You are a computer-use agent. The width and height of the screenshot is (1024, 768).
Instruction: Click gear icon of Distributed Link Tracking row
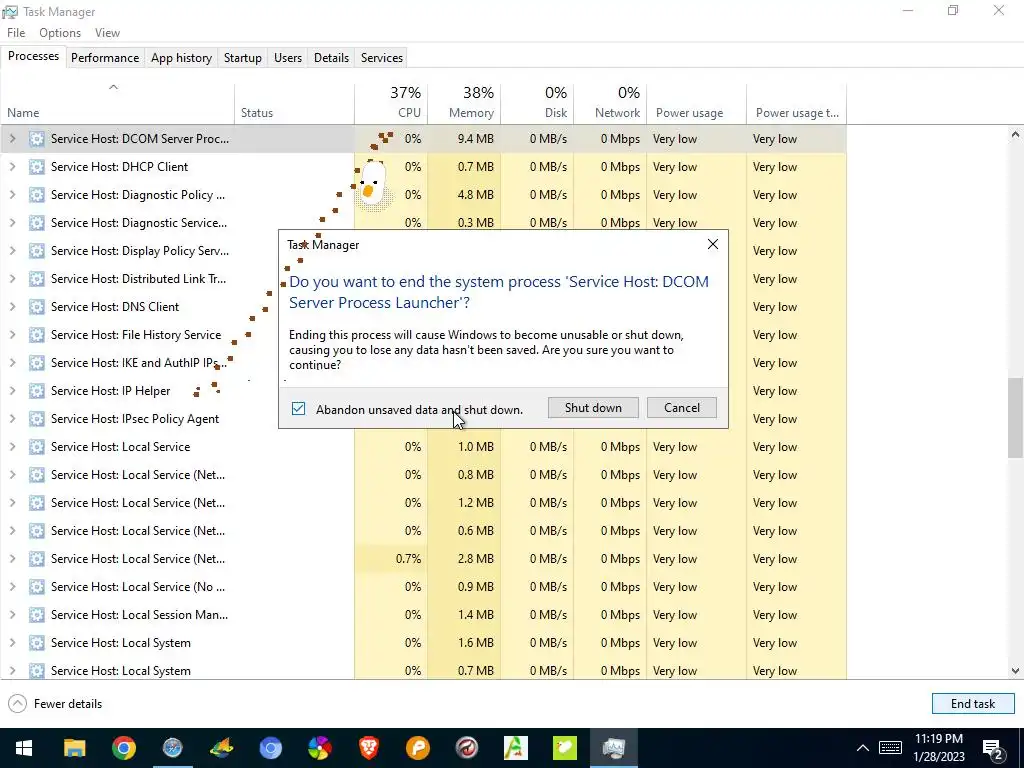click(x=37, y=279)
